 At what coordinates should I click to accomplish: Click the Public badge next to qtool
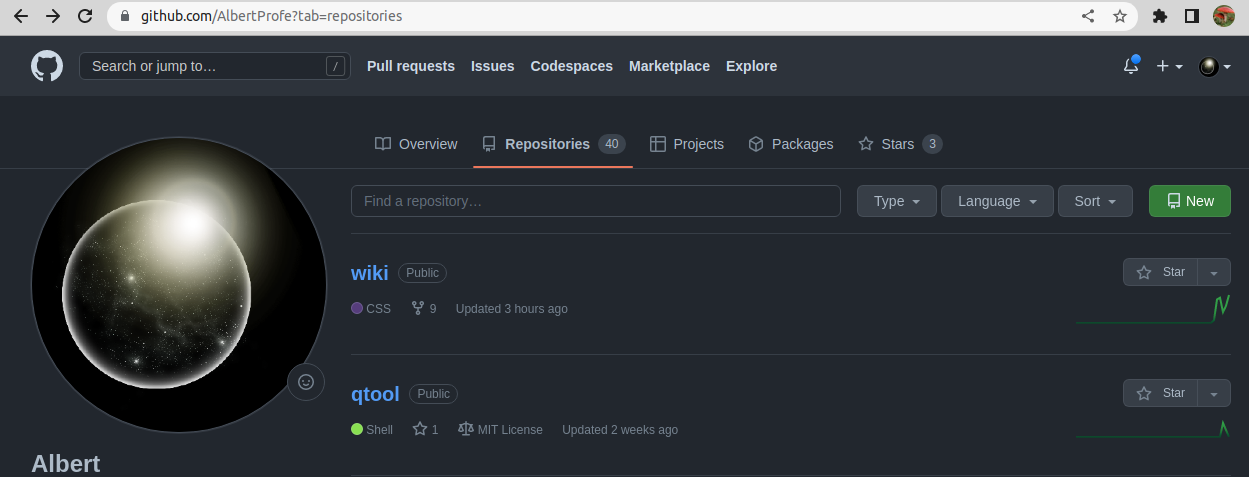click(434, 394)
